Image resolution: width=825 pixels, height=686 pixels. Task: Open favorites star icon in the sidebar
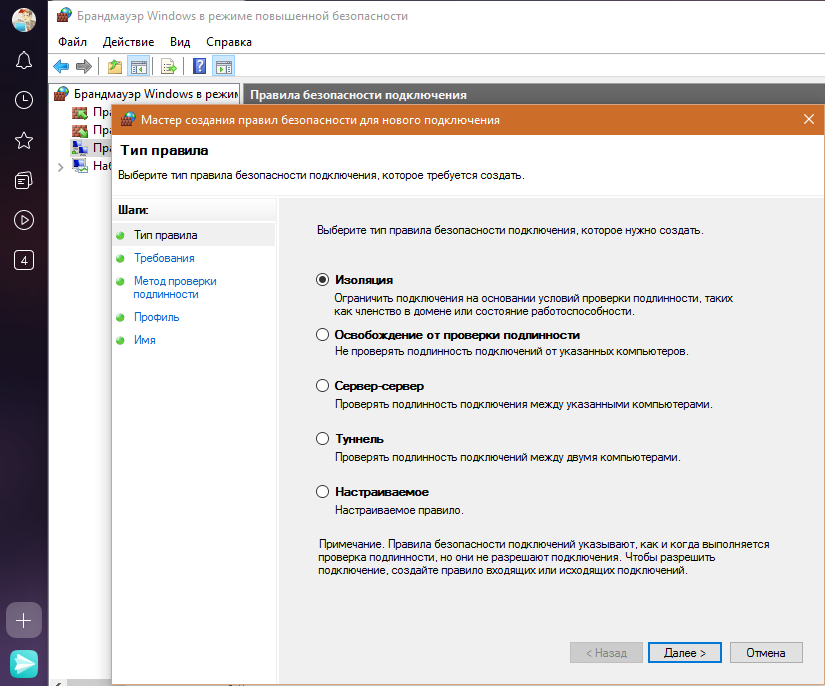tap(24, 140)
